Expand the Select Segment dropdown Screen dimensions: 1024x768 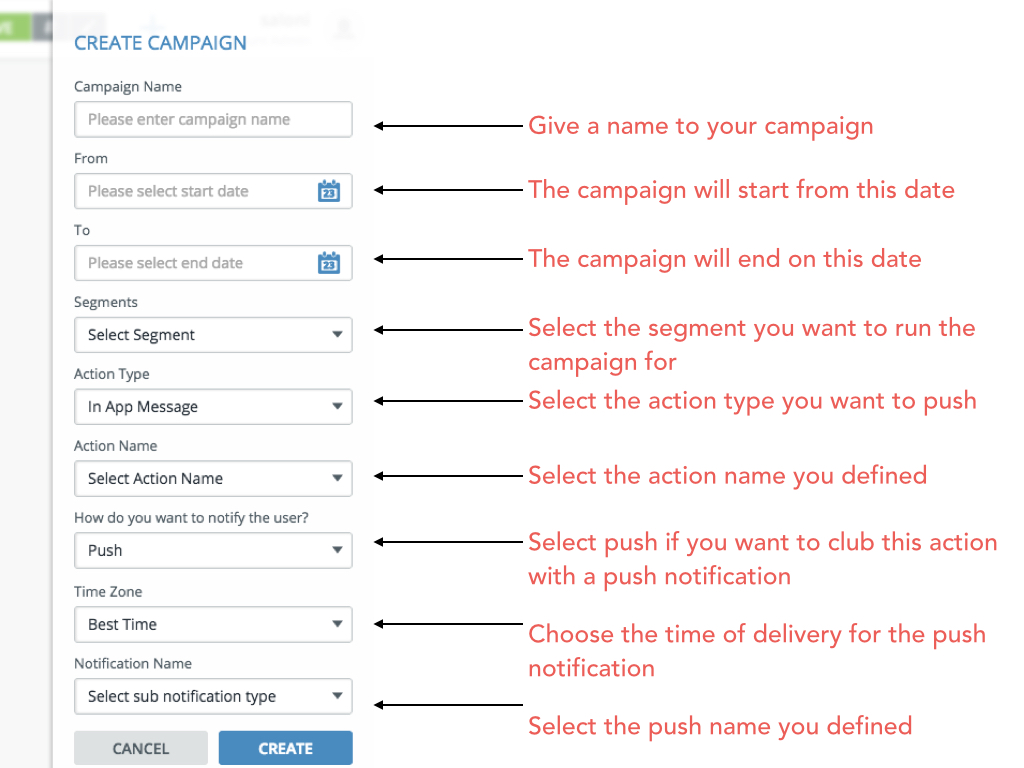213,334
